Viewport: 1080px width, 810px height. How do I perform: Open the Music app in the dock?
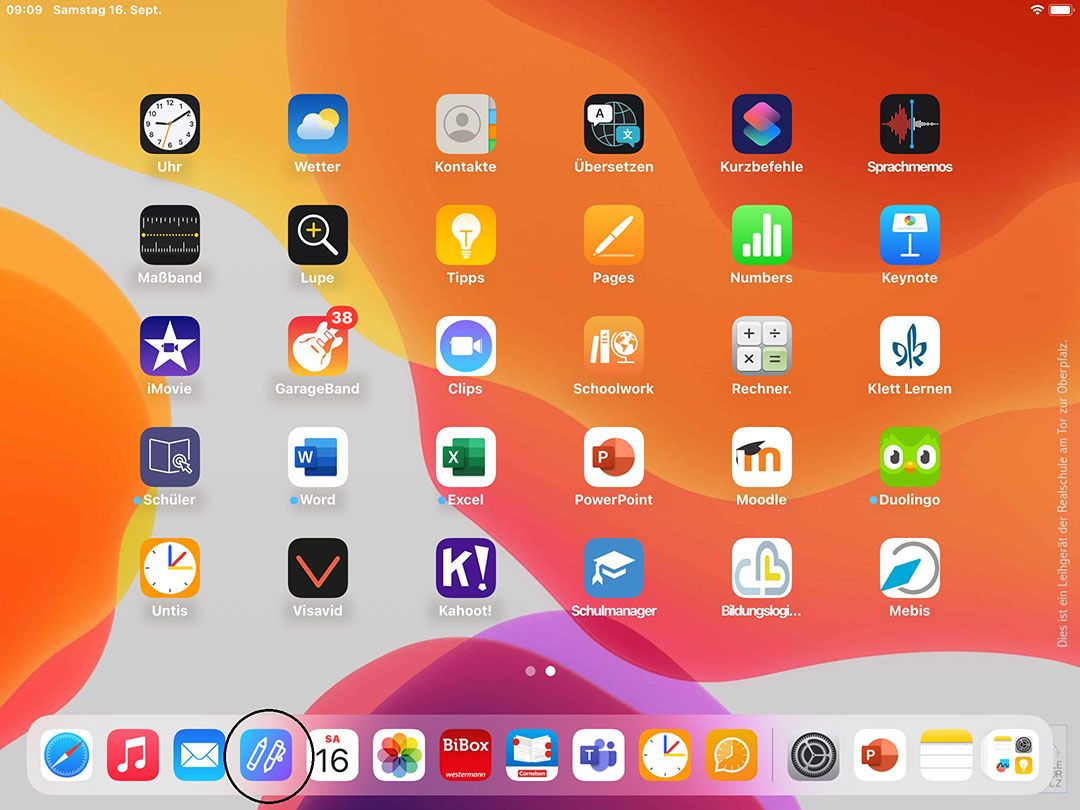point(133,755)
